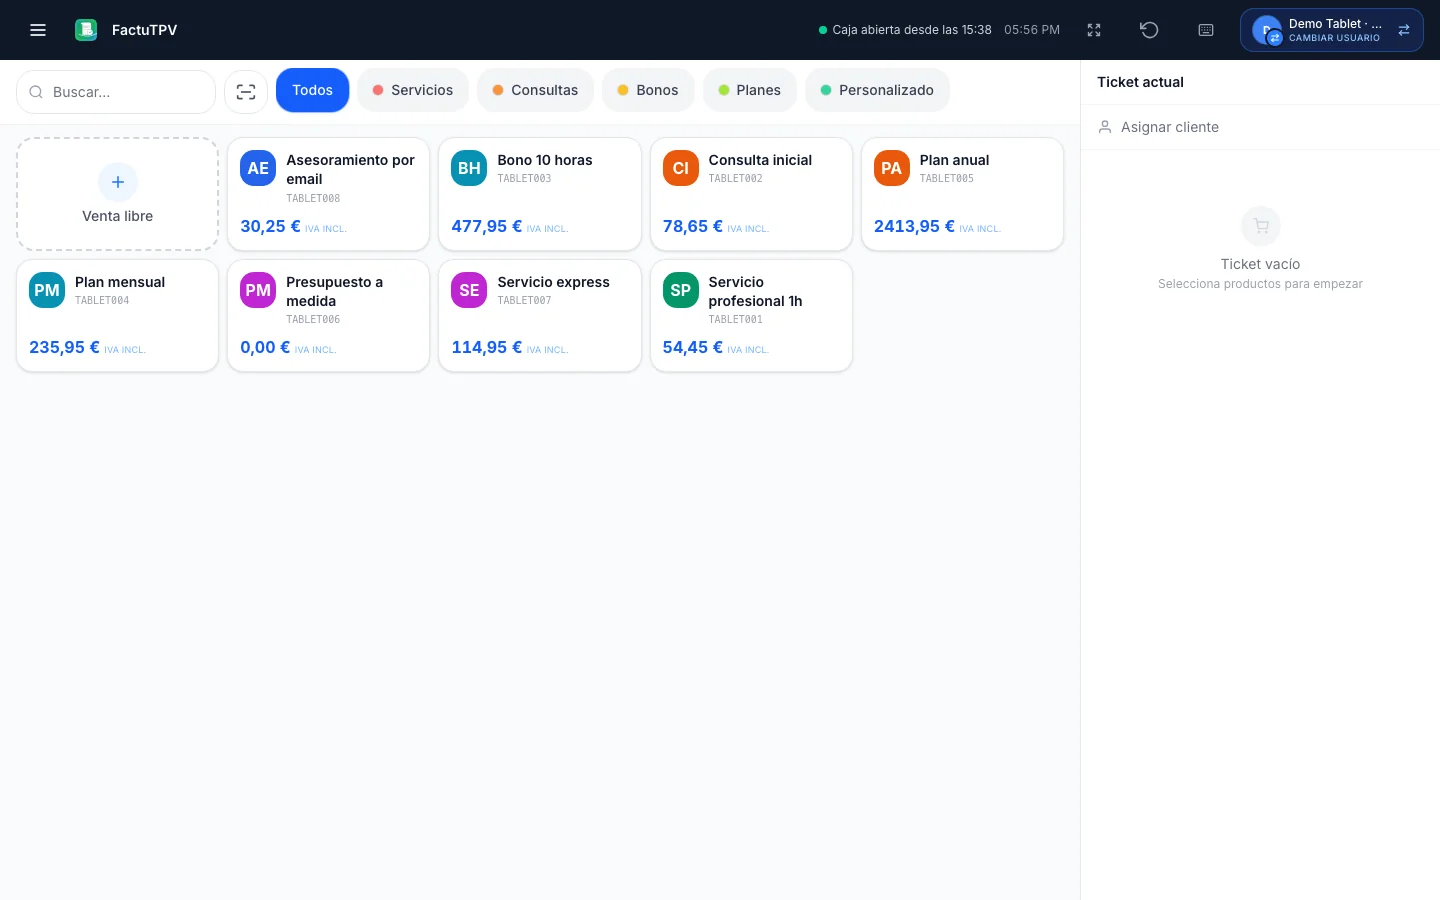
Task: Click the red dot on Servicios chip
Action: click(378, 90)
